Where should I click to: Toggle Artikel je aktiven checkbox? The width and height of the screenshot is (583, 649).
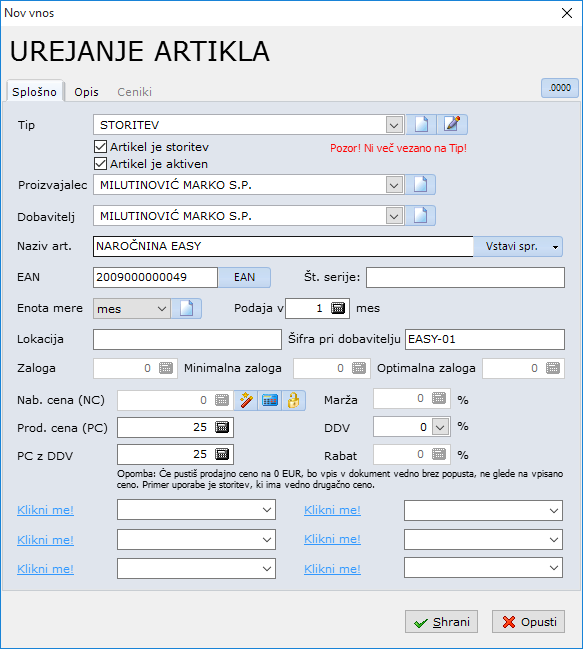click(x=101, y=163)
